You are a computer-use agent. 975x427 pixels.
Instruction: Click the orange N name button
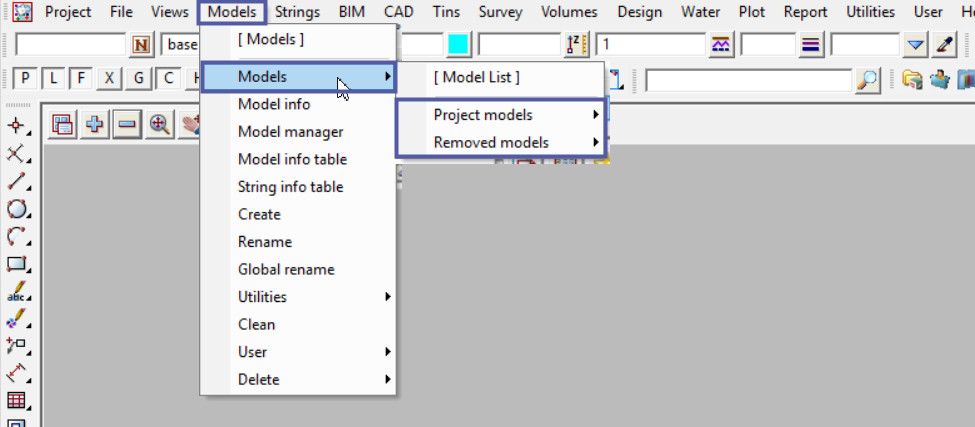141,45
